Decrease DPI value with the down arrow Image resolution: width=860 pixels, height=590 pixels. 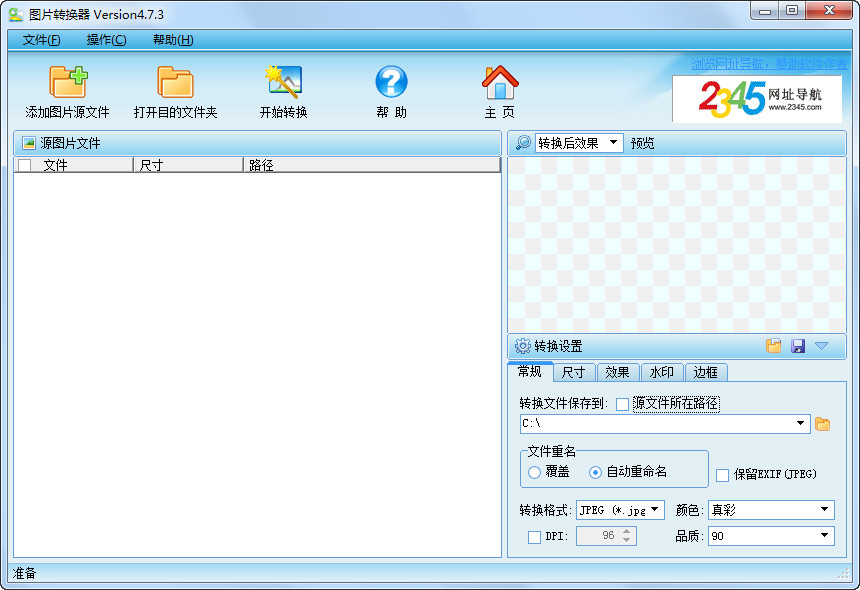pos(626,540)
